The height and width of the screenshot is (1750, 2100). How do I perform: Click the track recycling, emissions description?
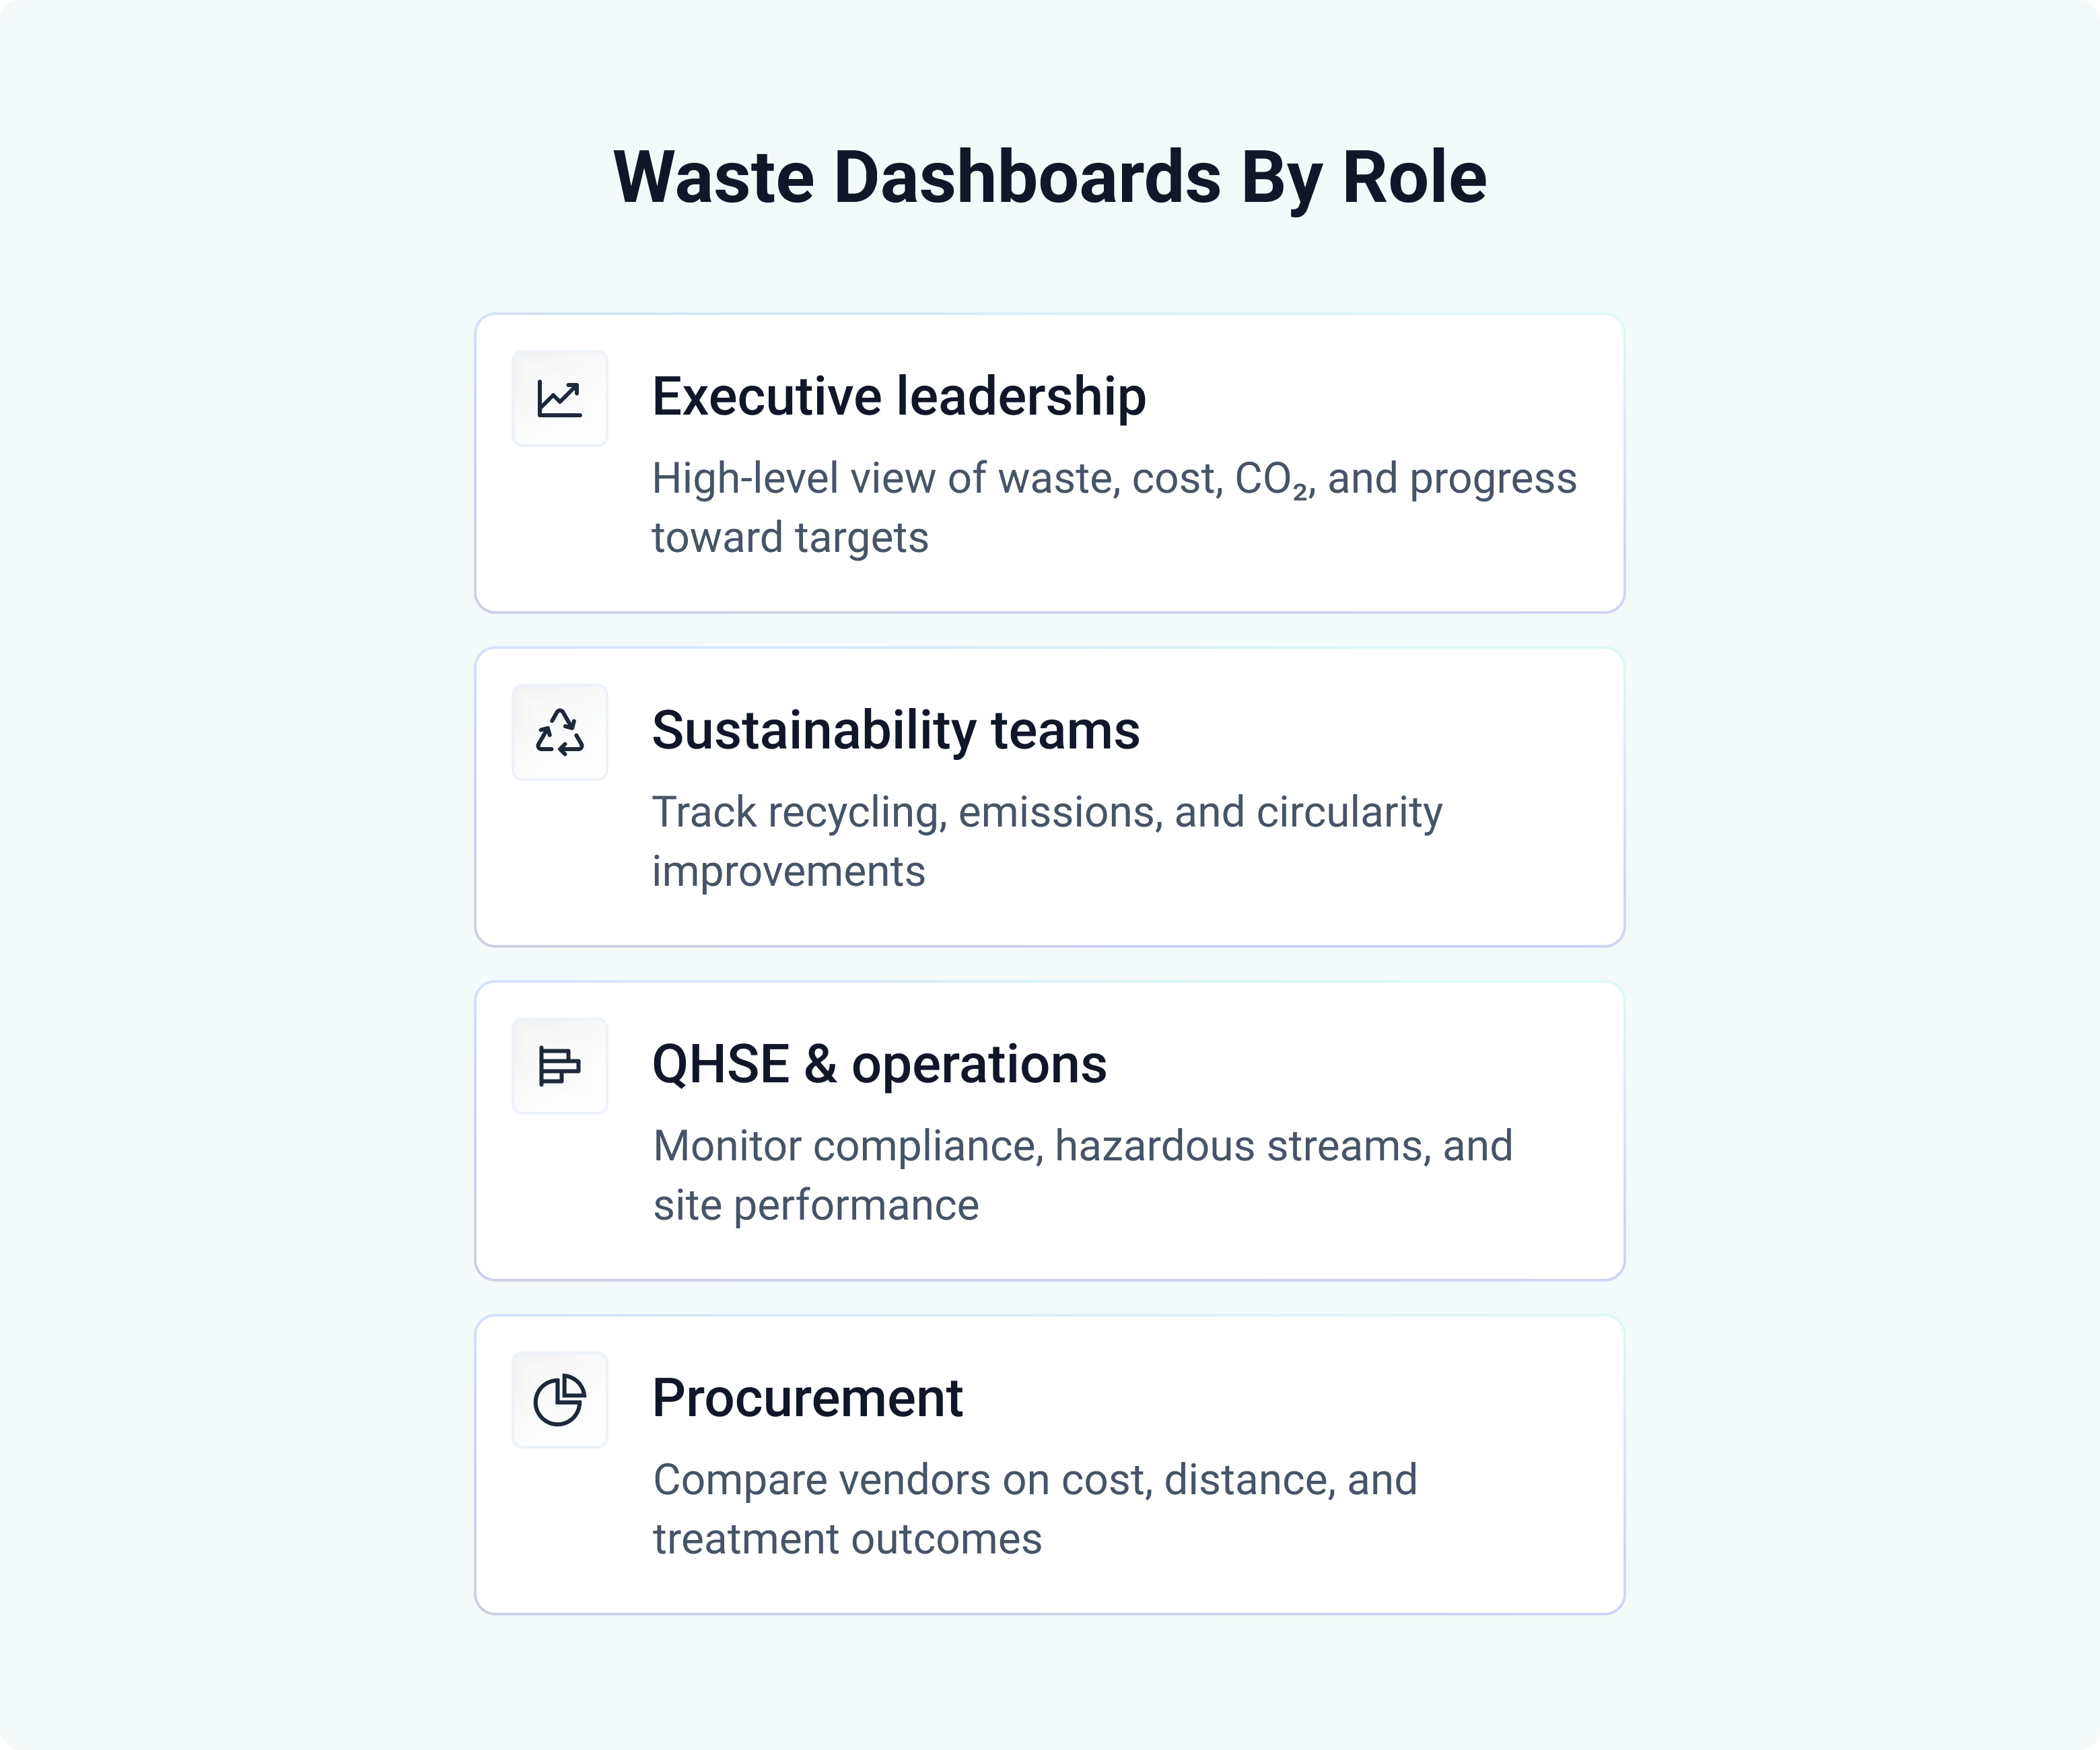click(1046, 812)
